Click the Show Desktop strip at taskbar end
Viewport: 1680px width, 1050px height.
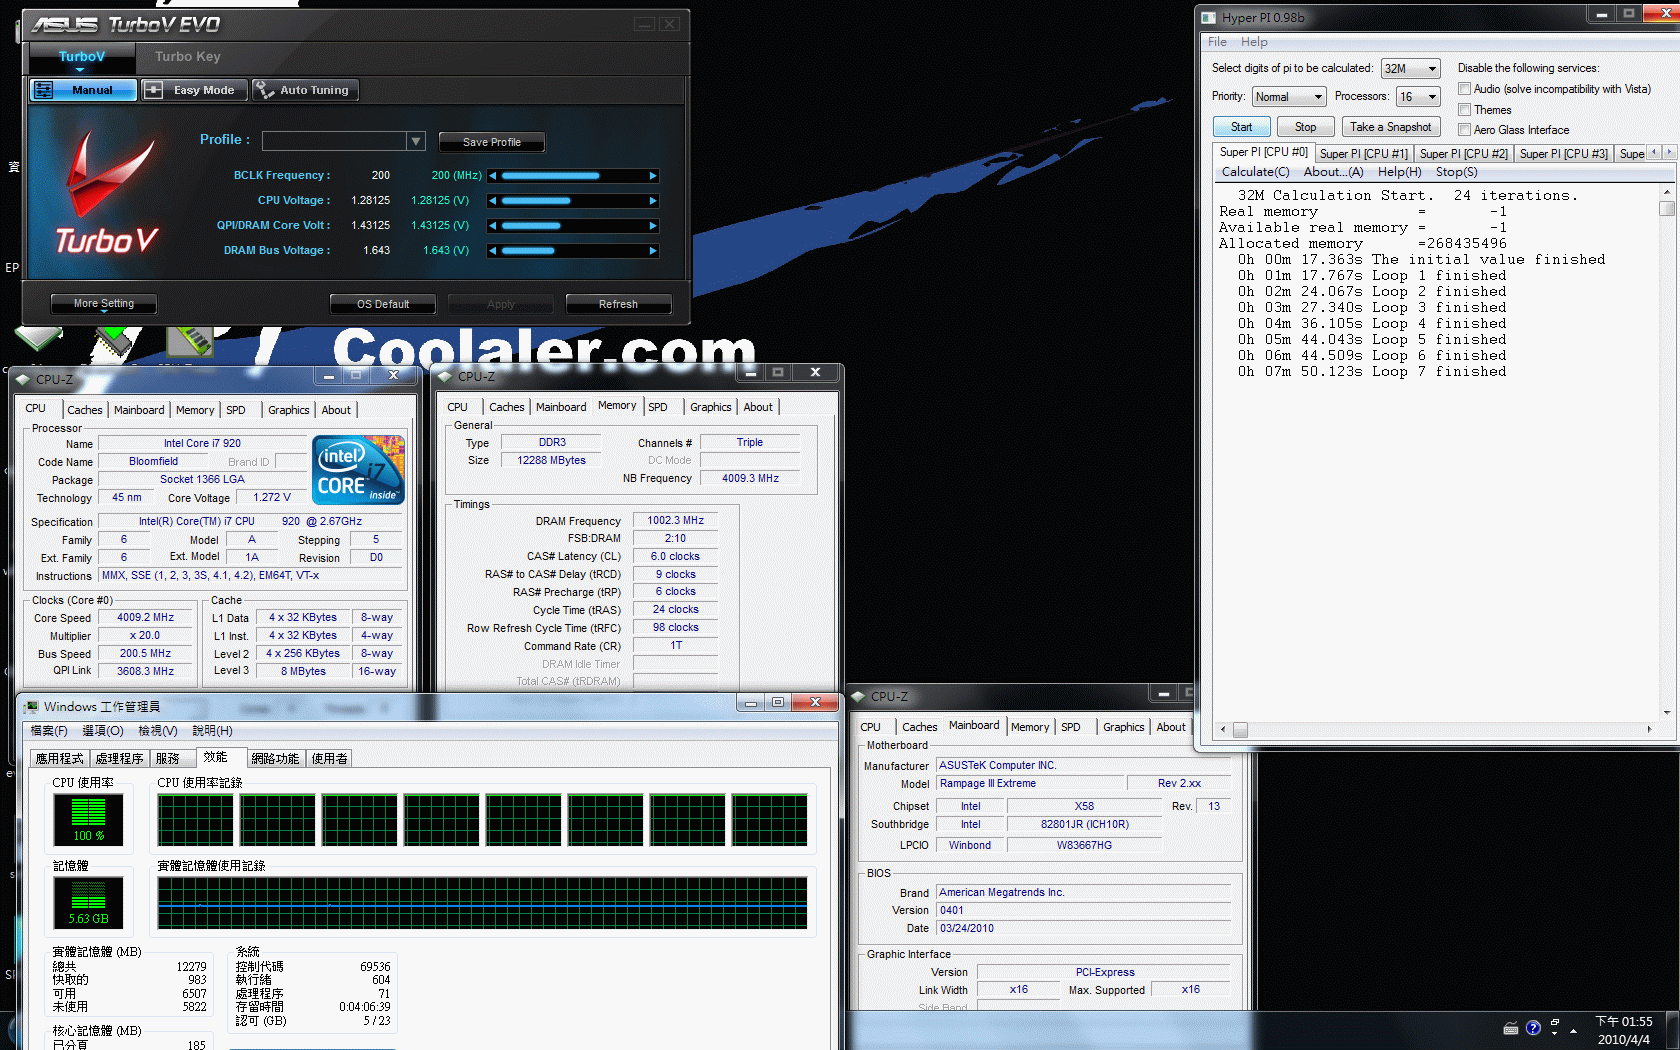(1672, 1030)
